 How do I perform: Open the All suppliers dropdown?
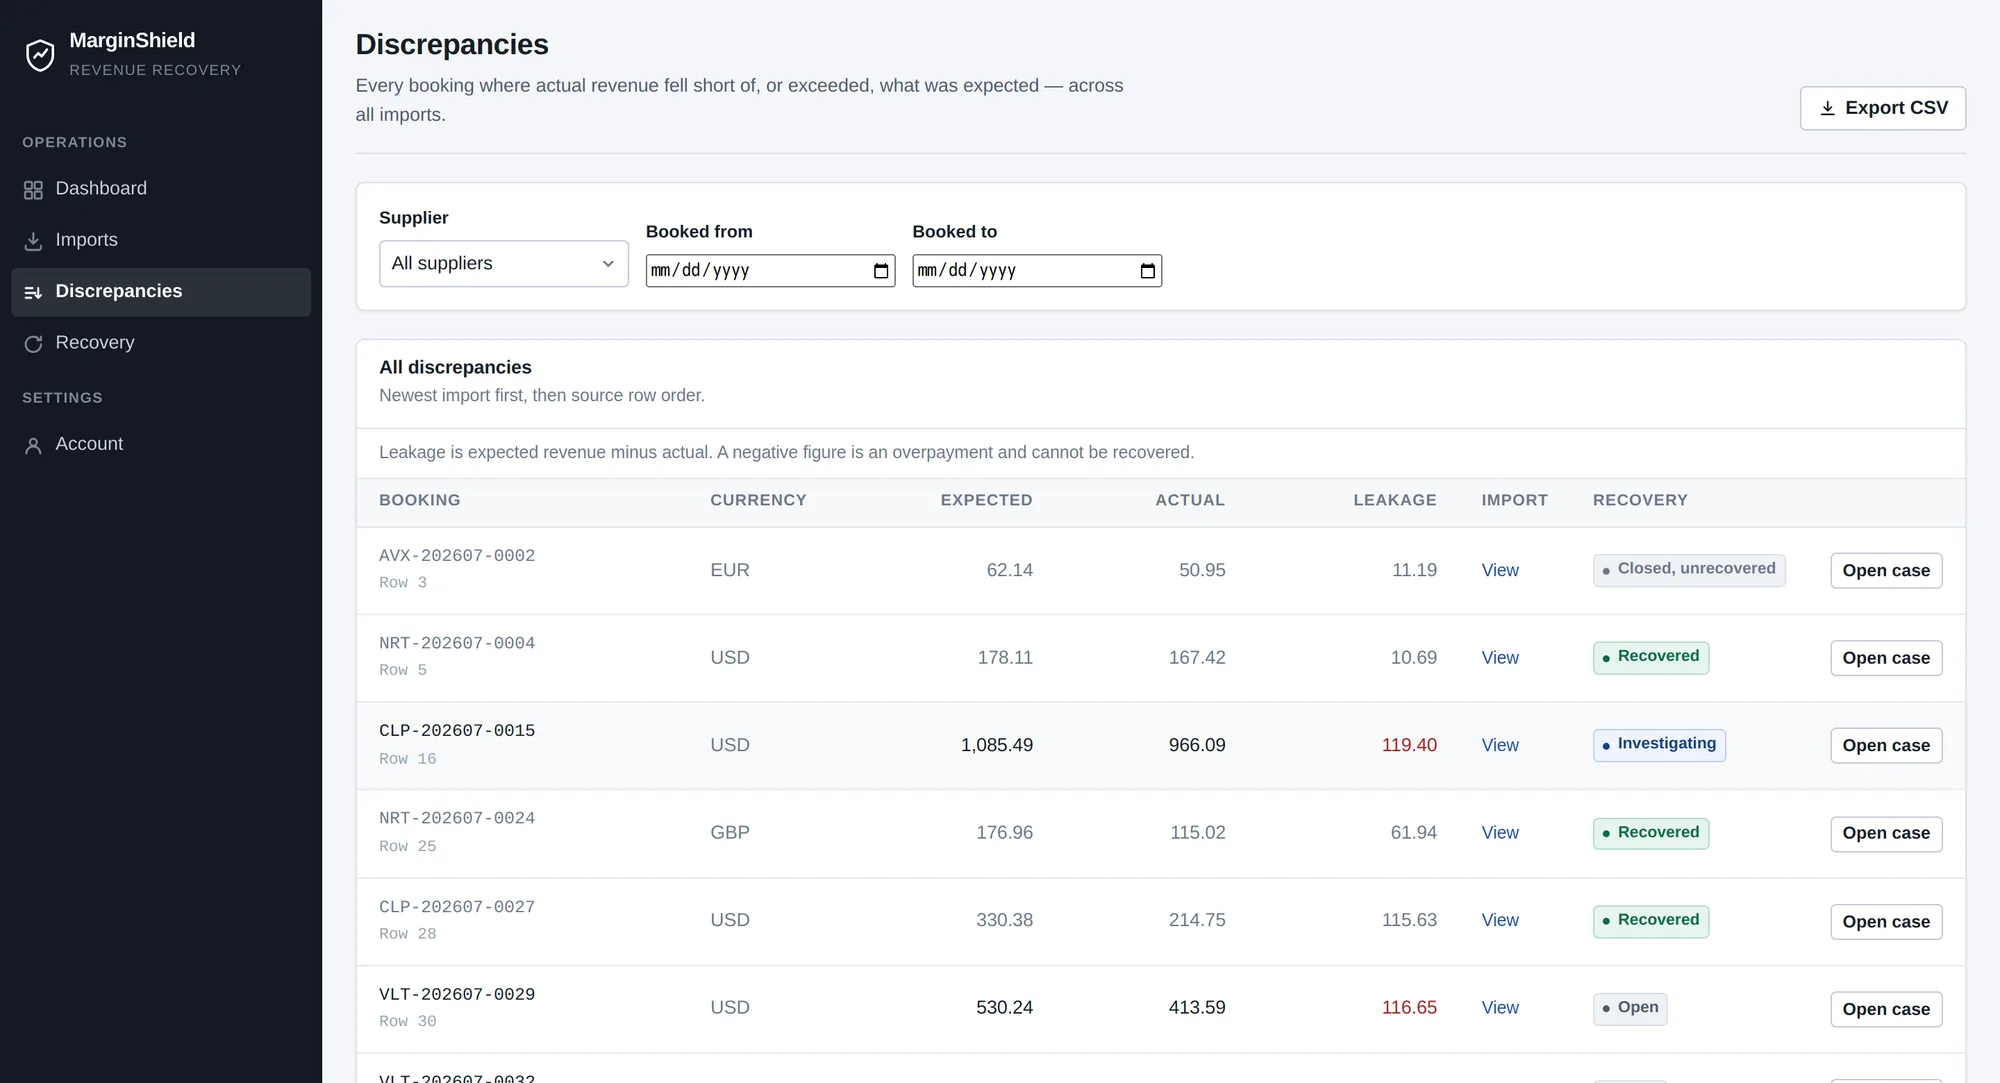504,264
